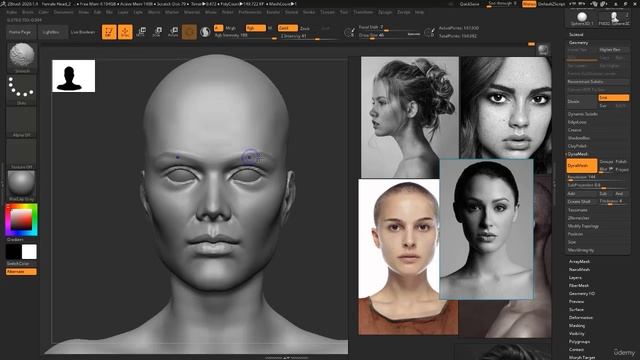Click the Sculptris Pro icon

coord(205,32)
